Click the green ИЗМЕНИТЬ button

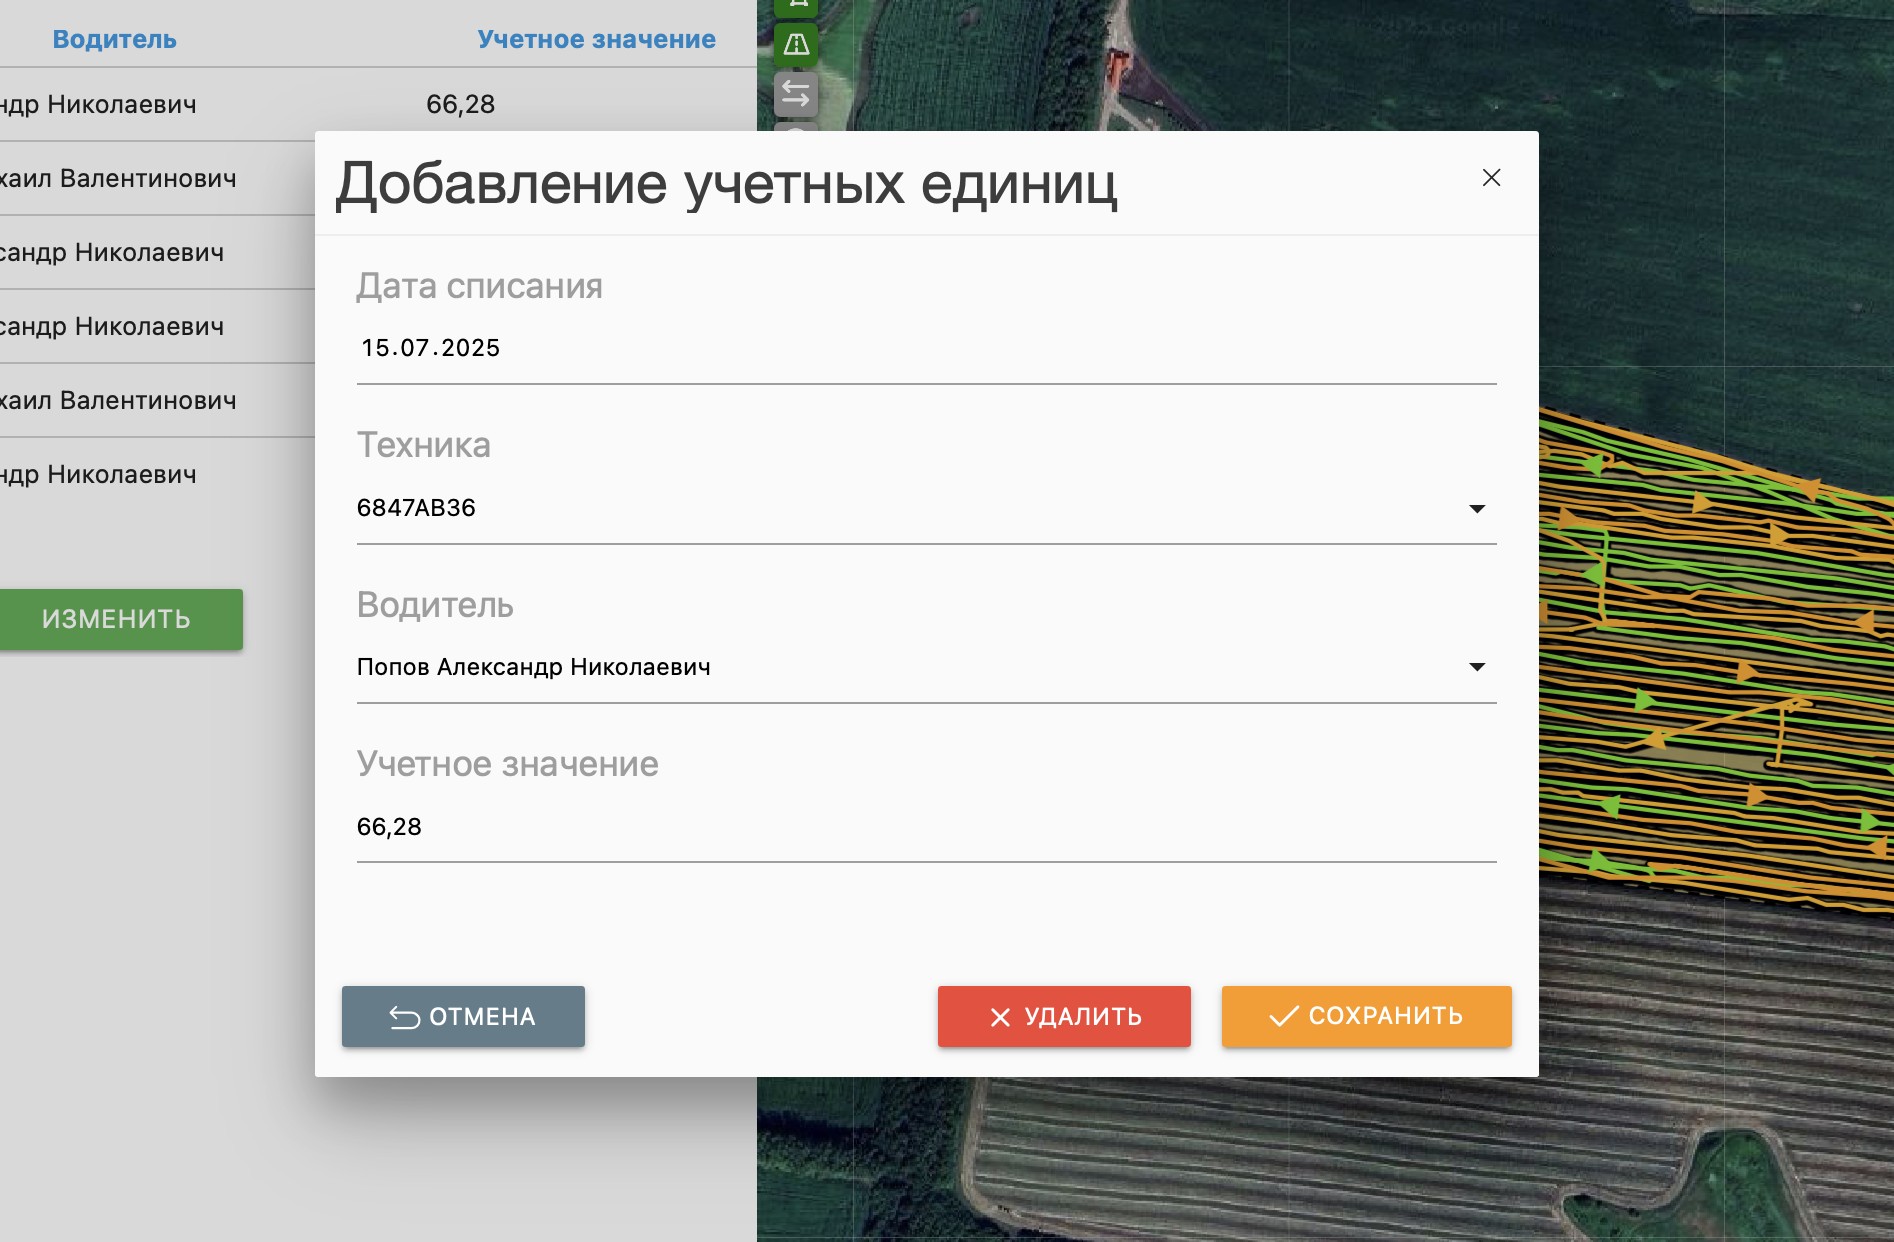tap(118, 619)
